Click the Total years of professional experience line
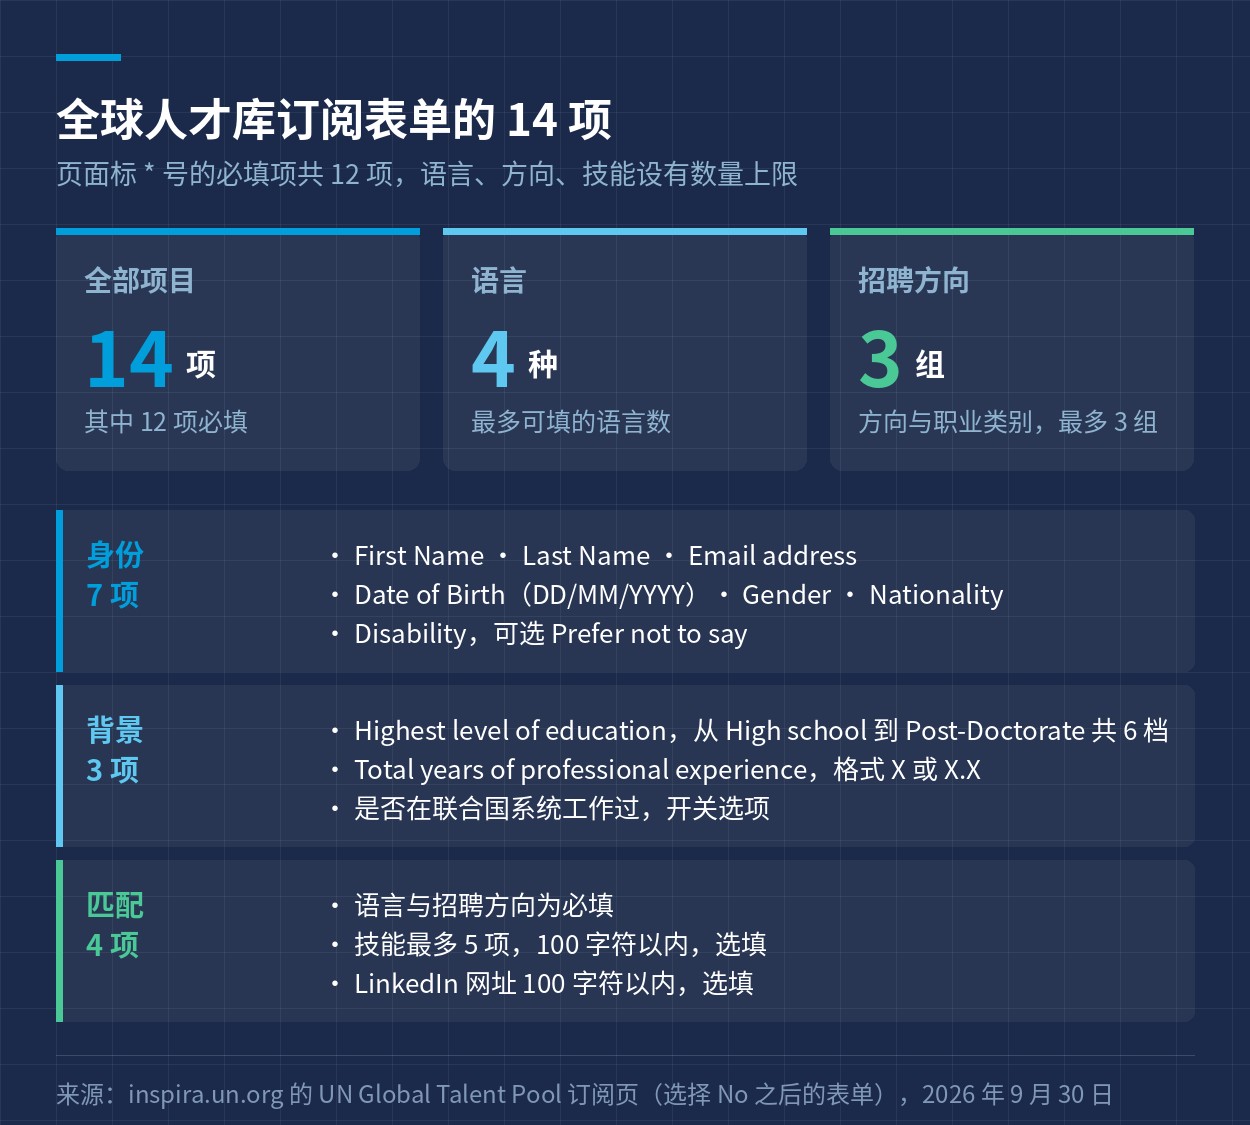Screen dimensions: 1250x1125 pyautogui.click(x=668, y=770)
